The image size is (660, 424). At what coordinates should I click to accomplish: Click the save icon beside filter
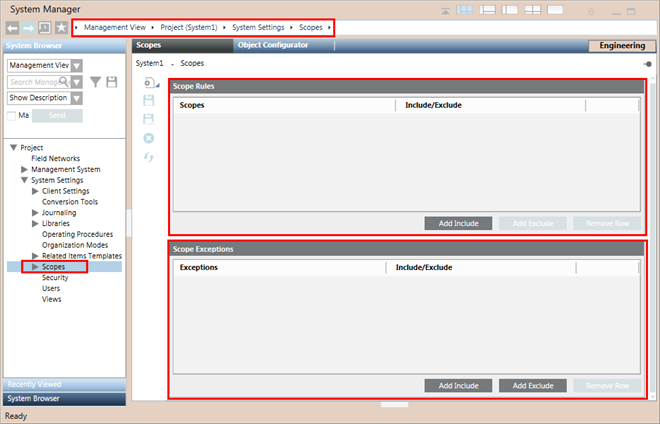click(x=112, y=81)
